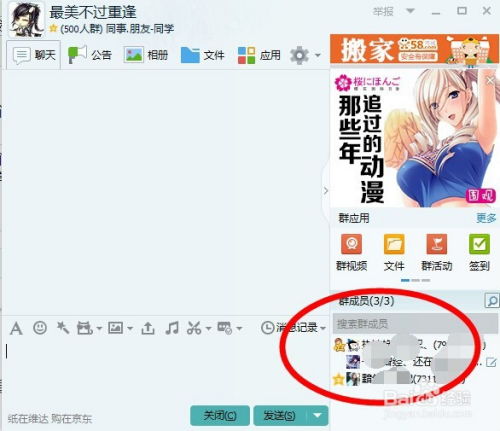Expand the dropdown arrow left of the clock icon
The height and width of the screenshot is (431, 500).
239,329
